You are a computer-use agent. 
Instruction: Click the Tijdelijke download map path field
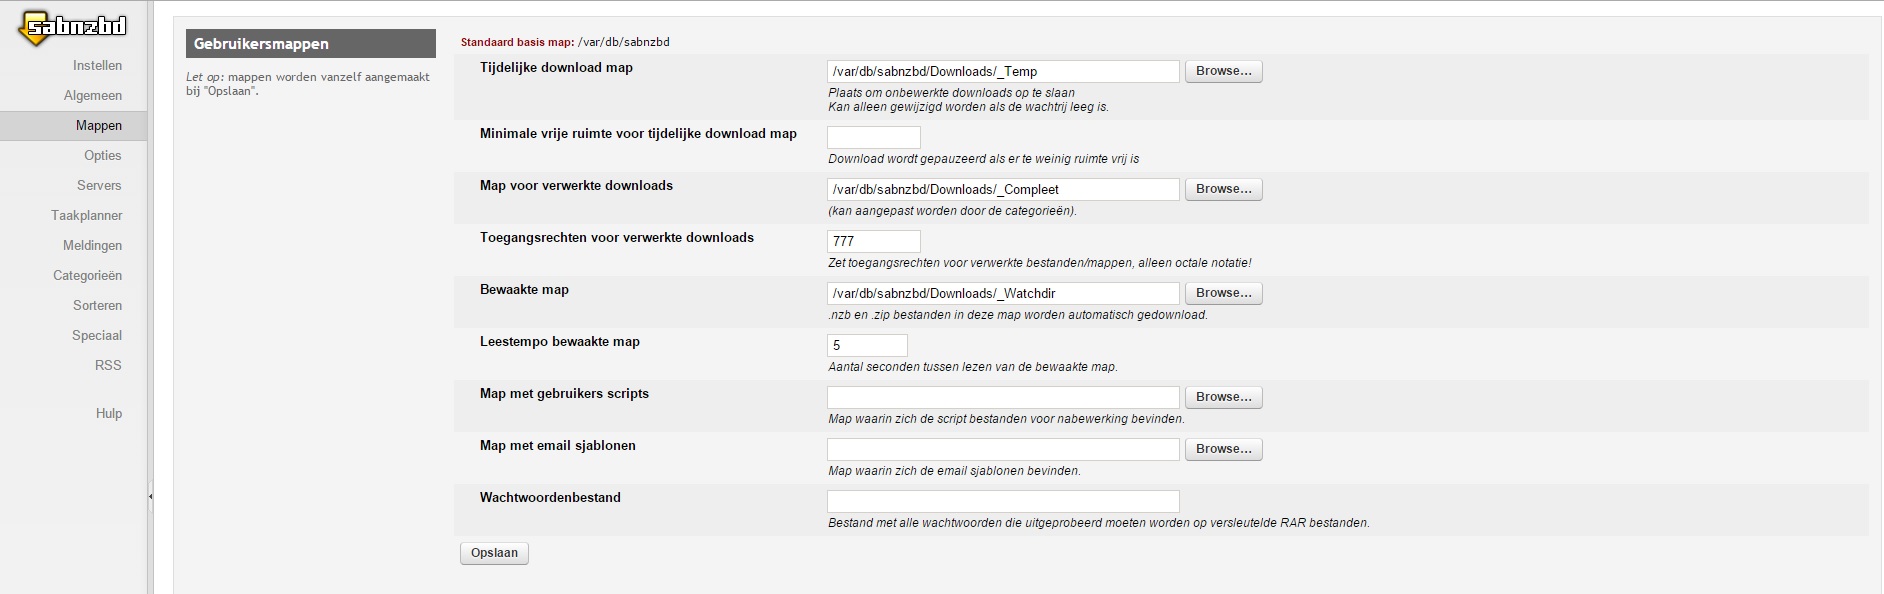(x=1003, y=71)
